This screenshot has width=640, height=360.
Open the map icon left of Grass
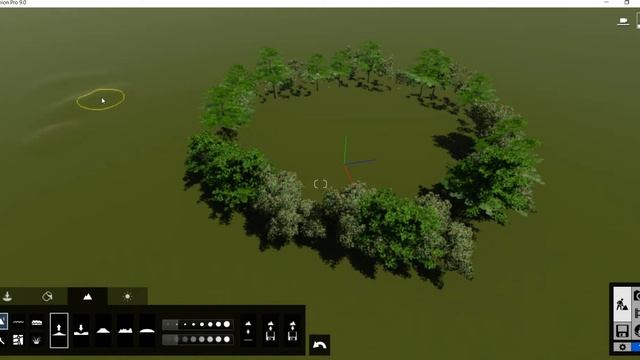(18, 340)
